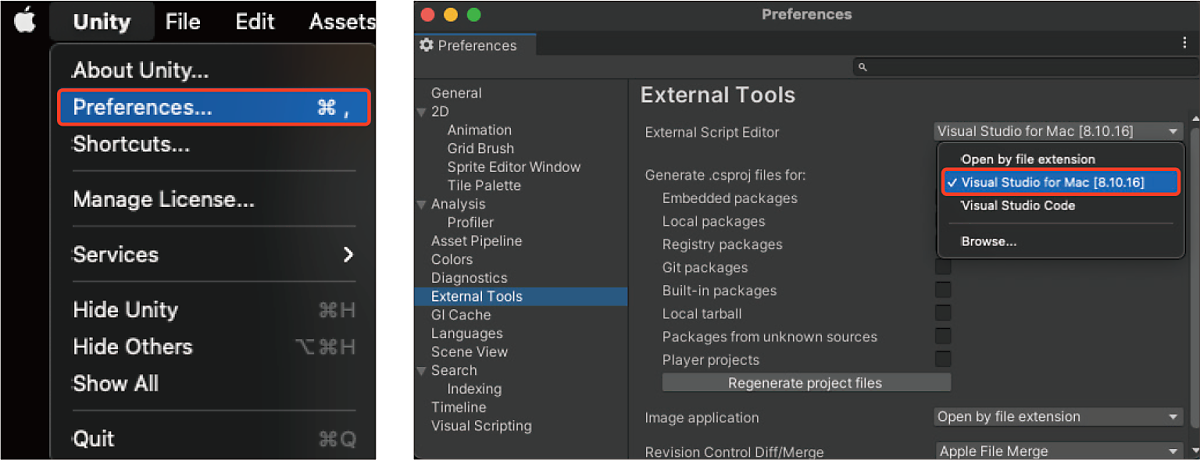The image size is (1200, 460).
Task: Expand the Services submenu
Action: click(214, 254)
